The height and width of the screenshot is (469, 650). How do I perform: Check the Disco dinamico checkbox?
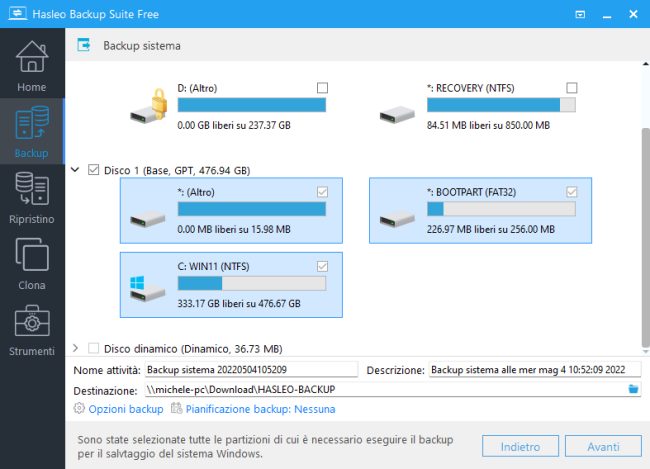[x=93, y=348]
